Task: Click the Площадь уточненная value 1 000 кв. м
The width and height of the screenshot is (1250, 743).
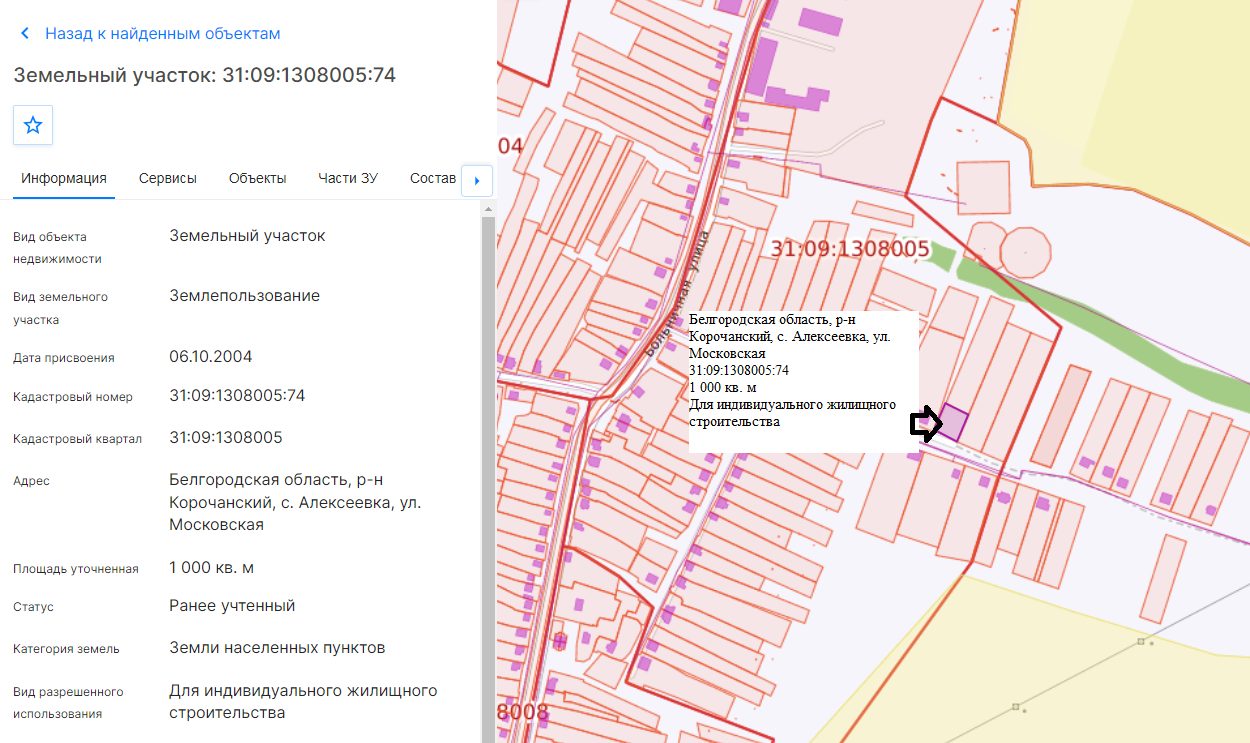Action: click(212, 568)
